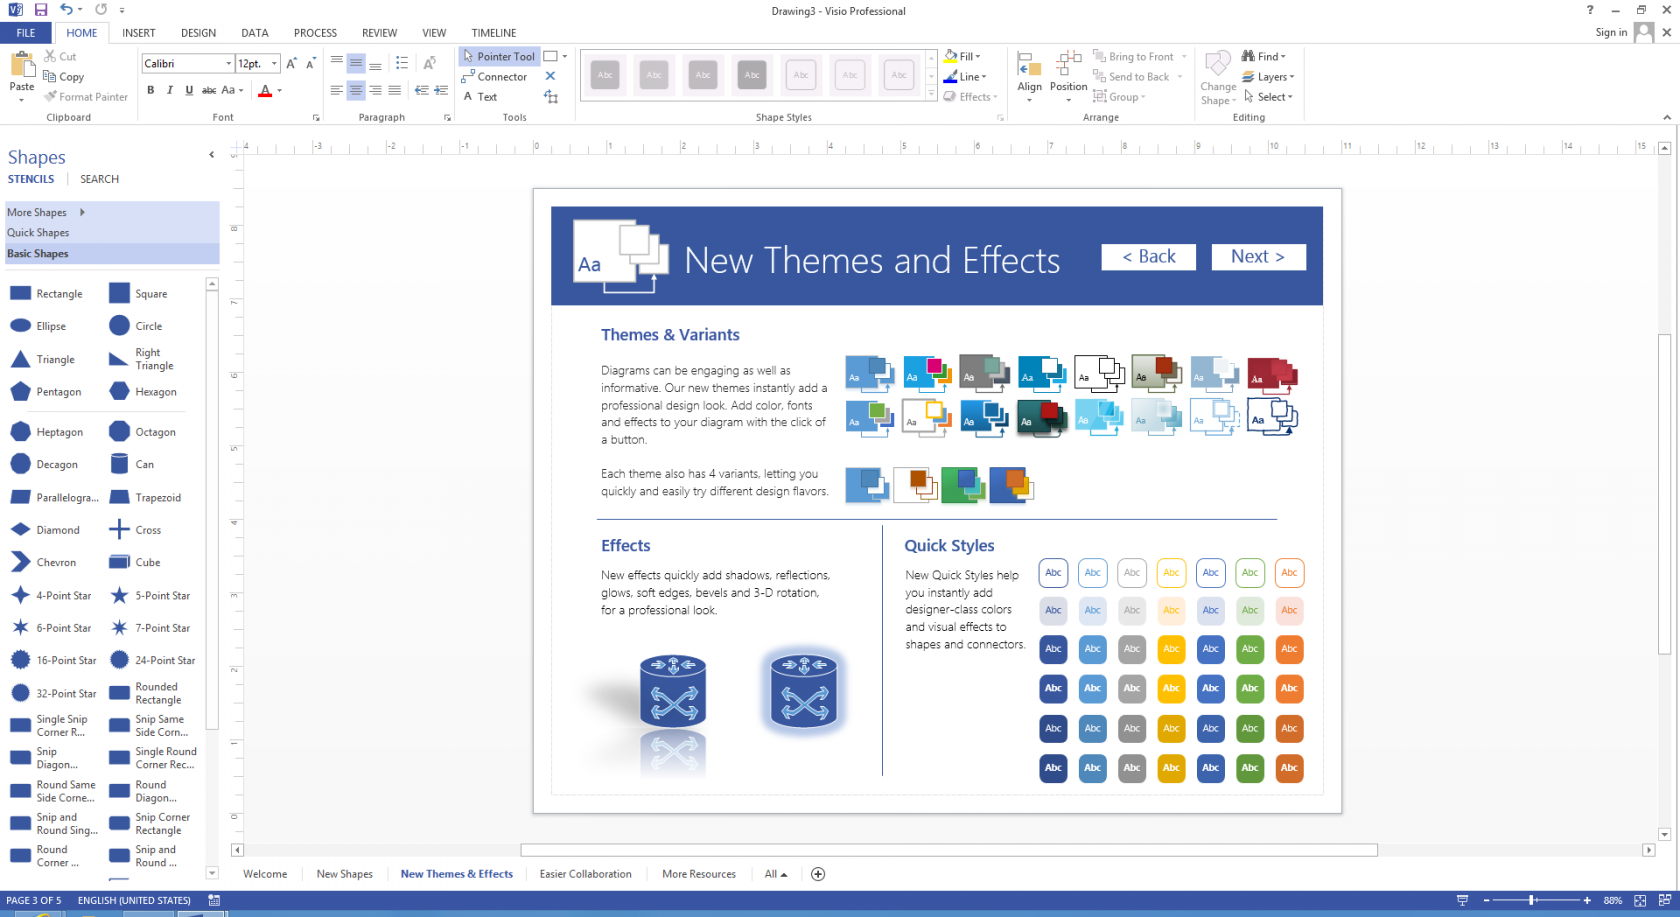Toggle bold formatting
Viewport: 1680px width, 917px height.
coord(151,90)
